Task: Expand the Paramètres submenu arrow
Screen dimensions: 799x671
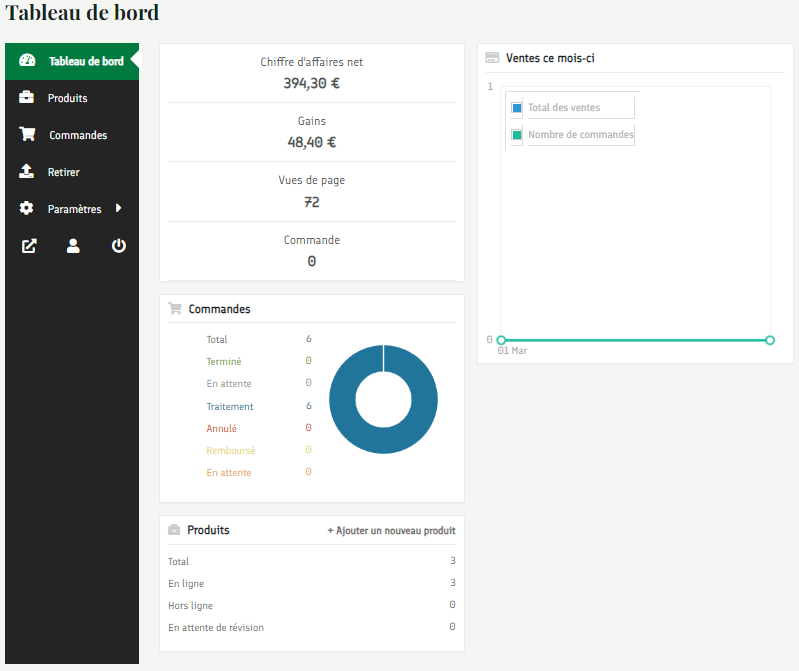Action: click(118, 209)
